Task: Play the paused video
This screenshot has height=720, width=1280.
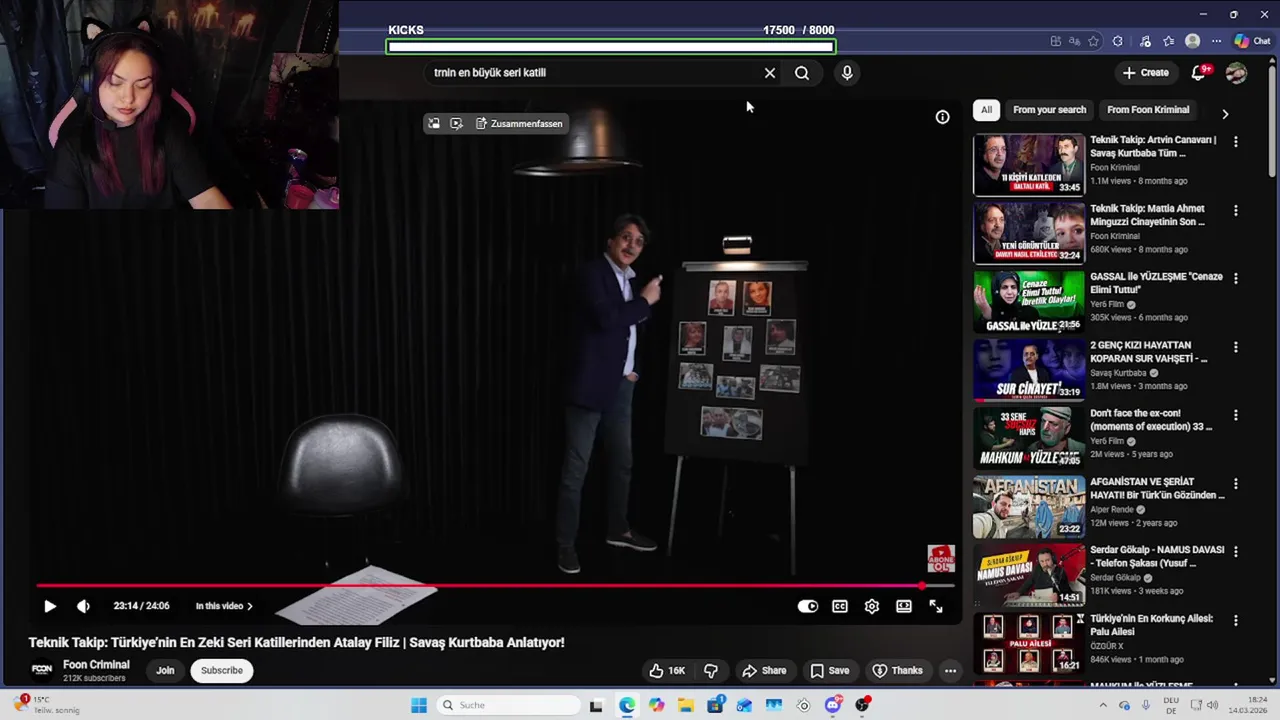Action: point(50,606)
